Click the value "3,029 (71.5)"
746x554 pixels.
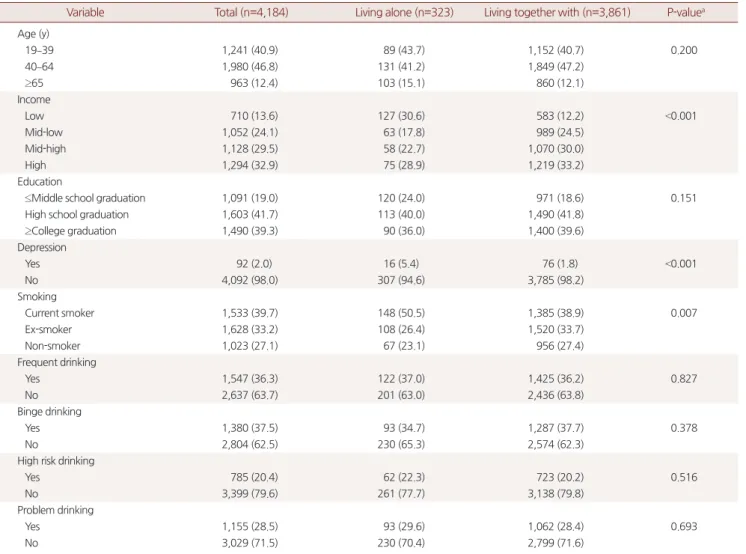(x=250, y=543)
